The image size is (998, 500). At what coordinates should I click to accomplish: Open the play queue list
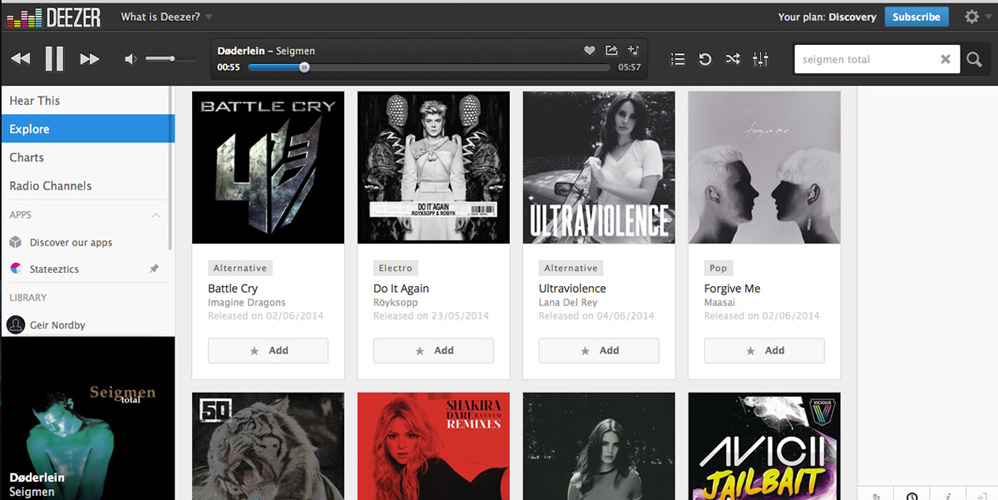pyautogui.click(x=678, y=59)
